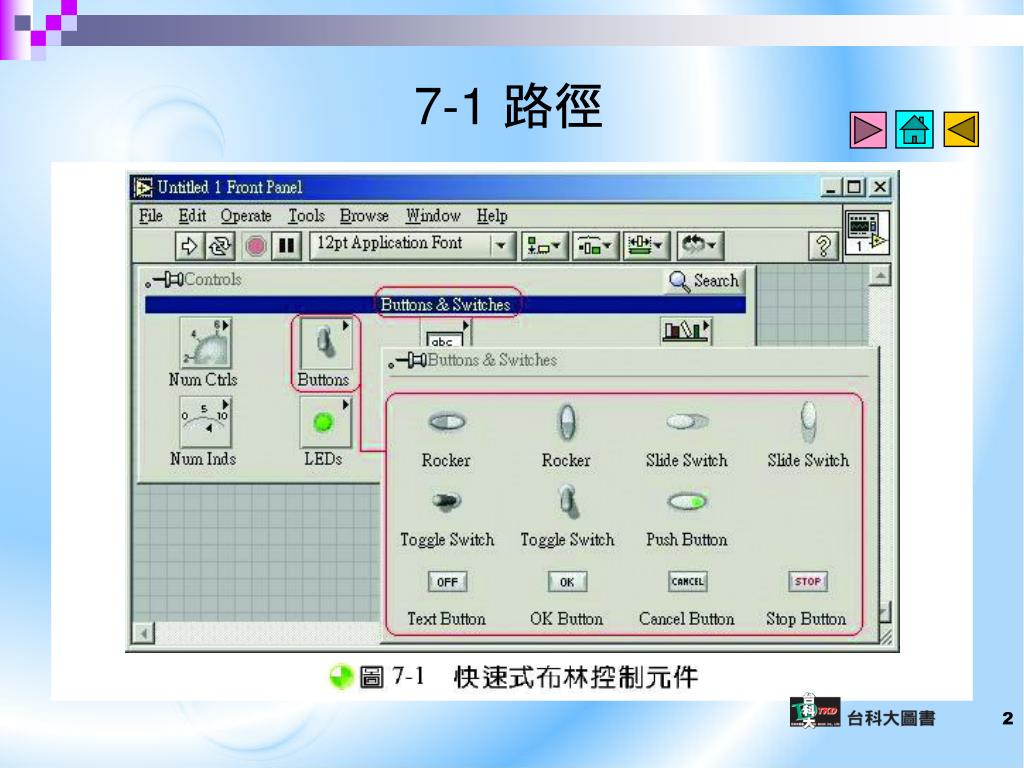
Task: Go to previous slide with yellow arrow
Action: [961, 129]
